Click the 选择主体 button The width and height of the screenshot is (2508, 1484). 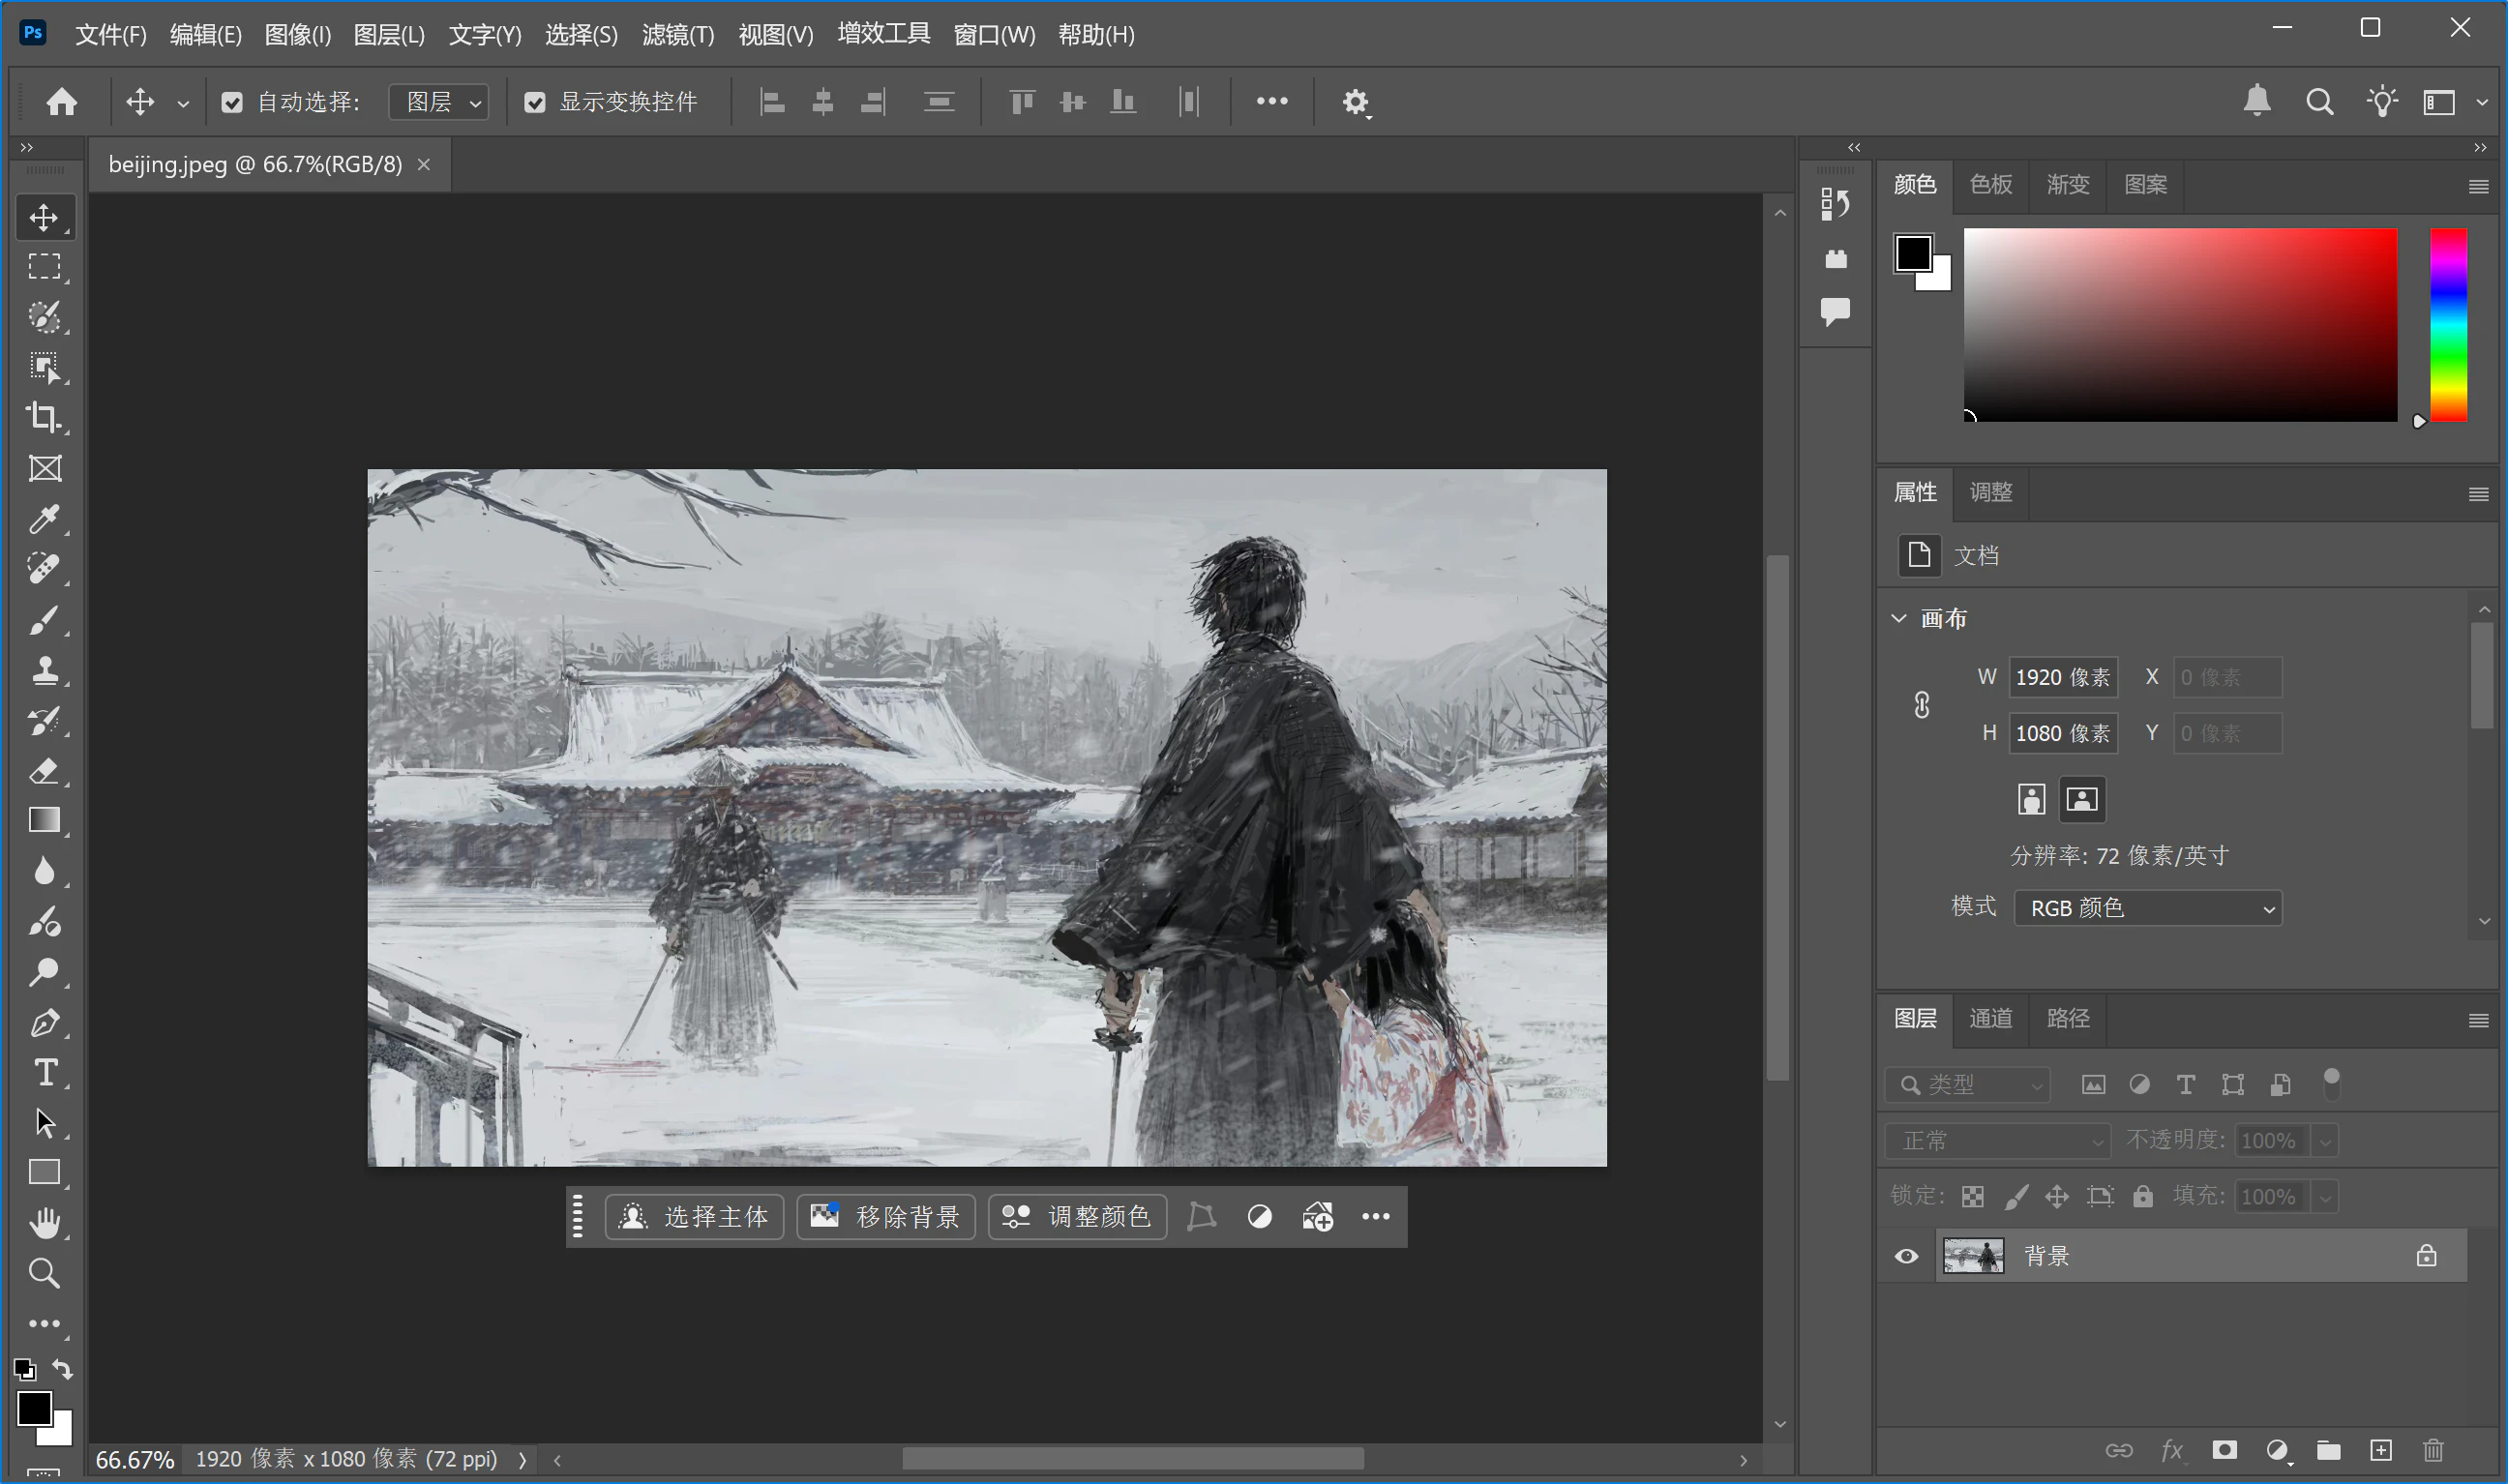pos(694,1216)
